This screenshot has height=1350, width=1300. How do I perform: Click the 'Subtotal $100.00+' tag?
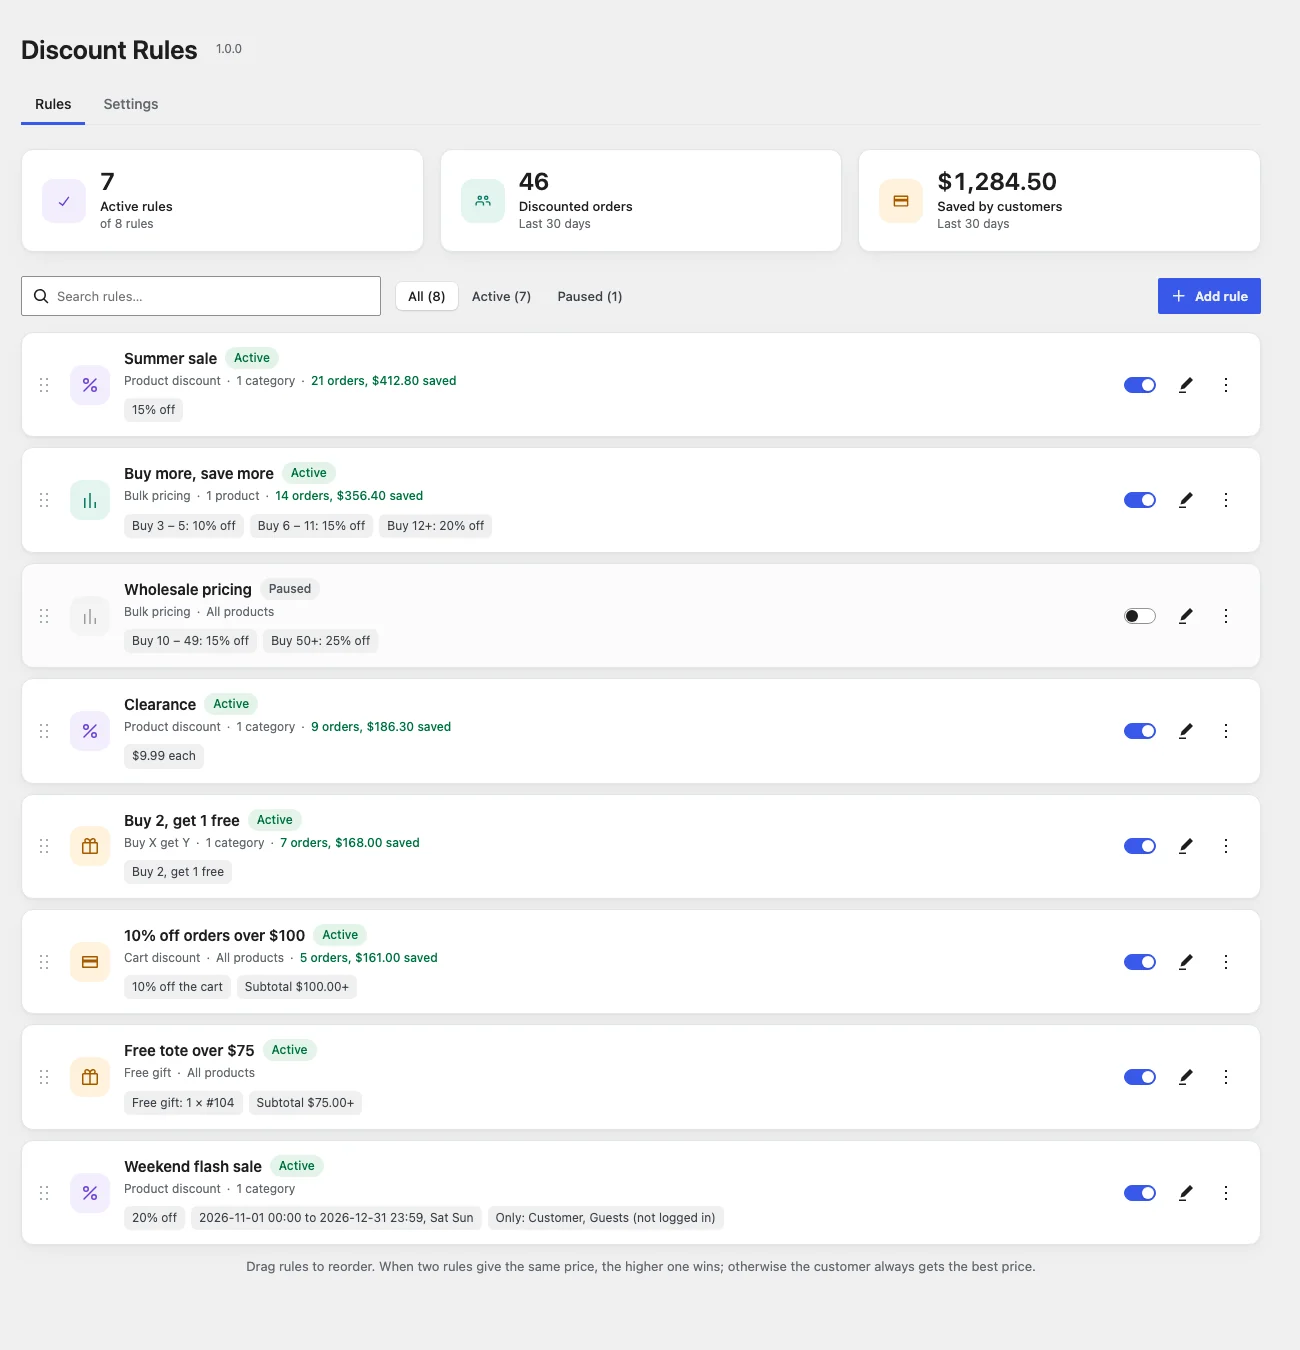(297, 987)
